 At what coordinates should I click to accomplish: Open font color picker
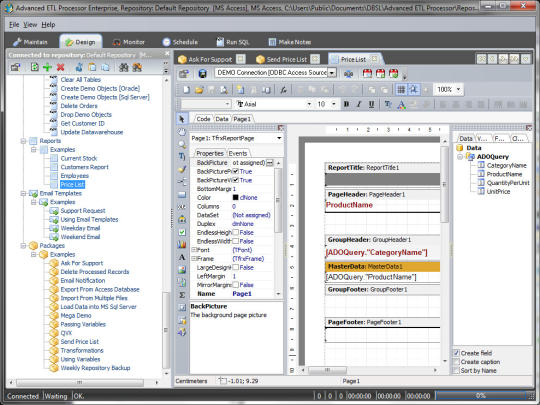point(401,104)
